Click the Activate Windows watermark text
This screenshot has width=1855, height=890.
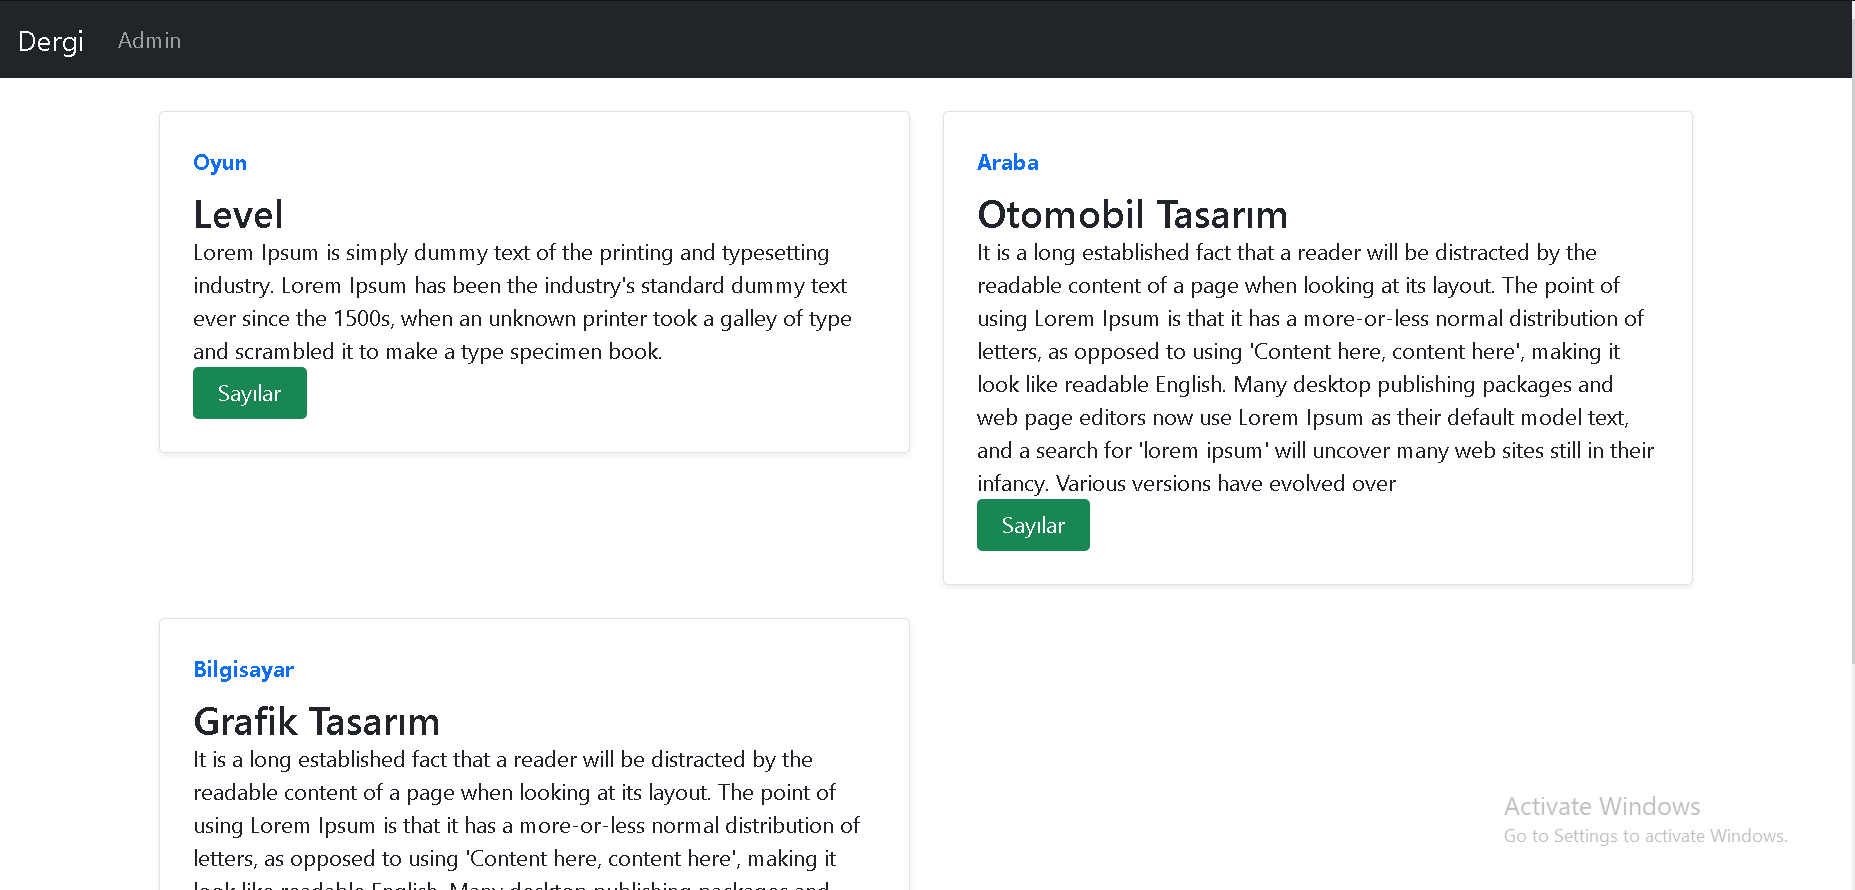1601,806
